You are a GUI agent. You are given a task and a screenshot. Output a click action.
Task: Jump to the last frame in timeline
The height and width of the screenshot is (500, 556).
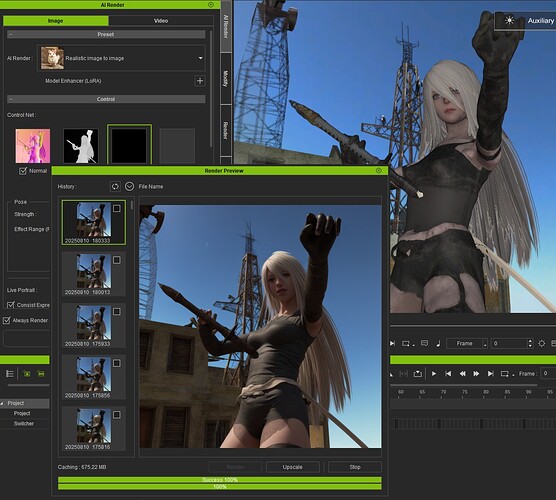[x=490, y=373]
